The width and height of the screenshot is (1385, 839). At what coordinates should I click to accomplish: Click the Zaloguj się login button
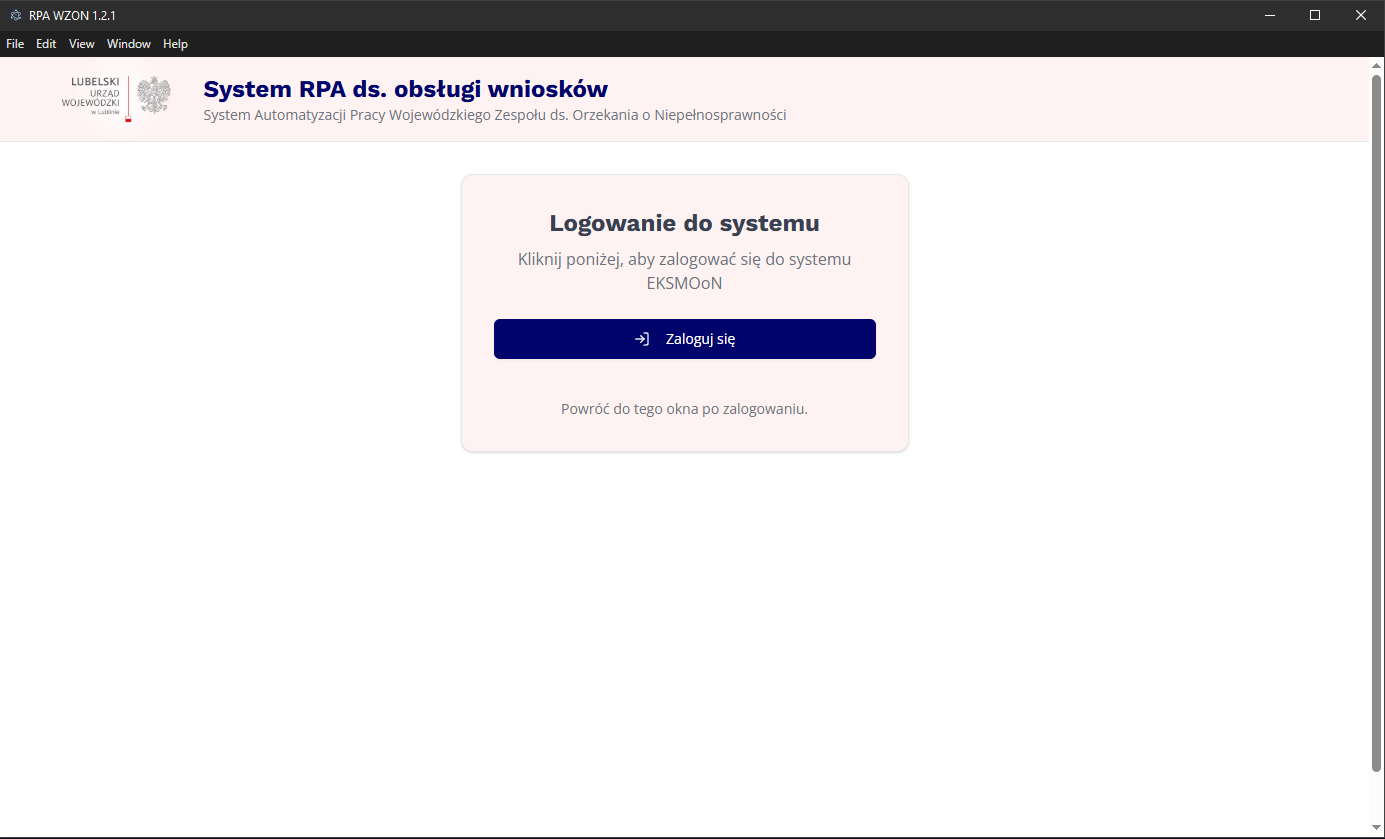coord(684,338)
